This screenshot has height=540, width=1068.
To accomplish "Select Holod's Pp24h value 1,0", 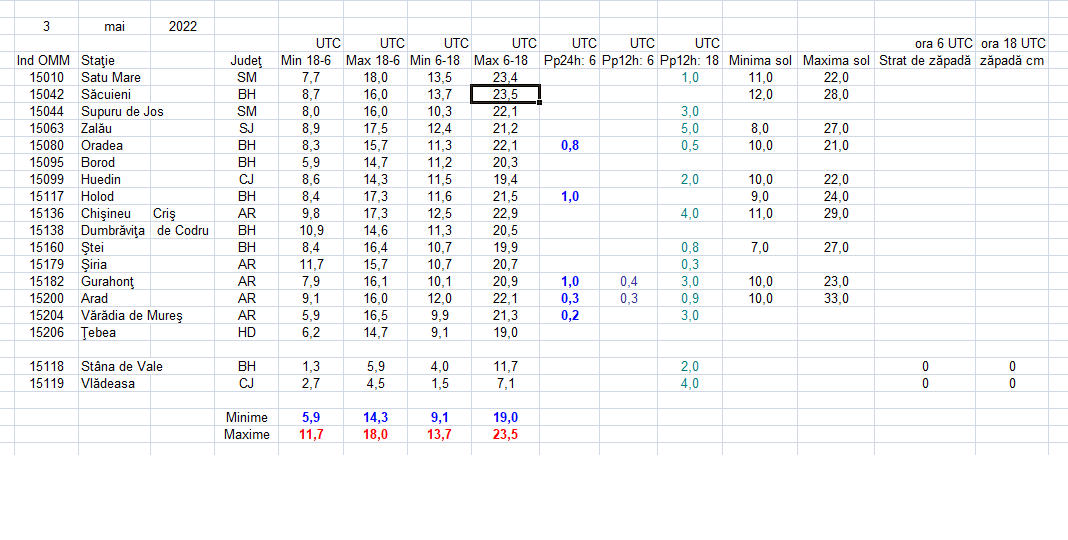I will click(569, 197).
